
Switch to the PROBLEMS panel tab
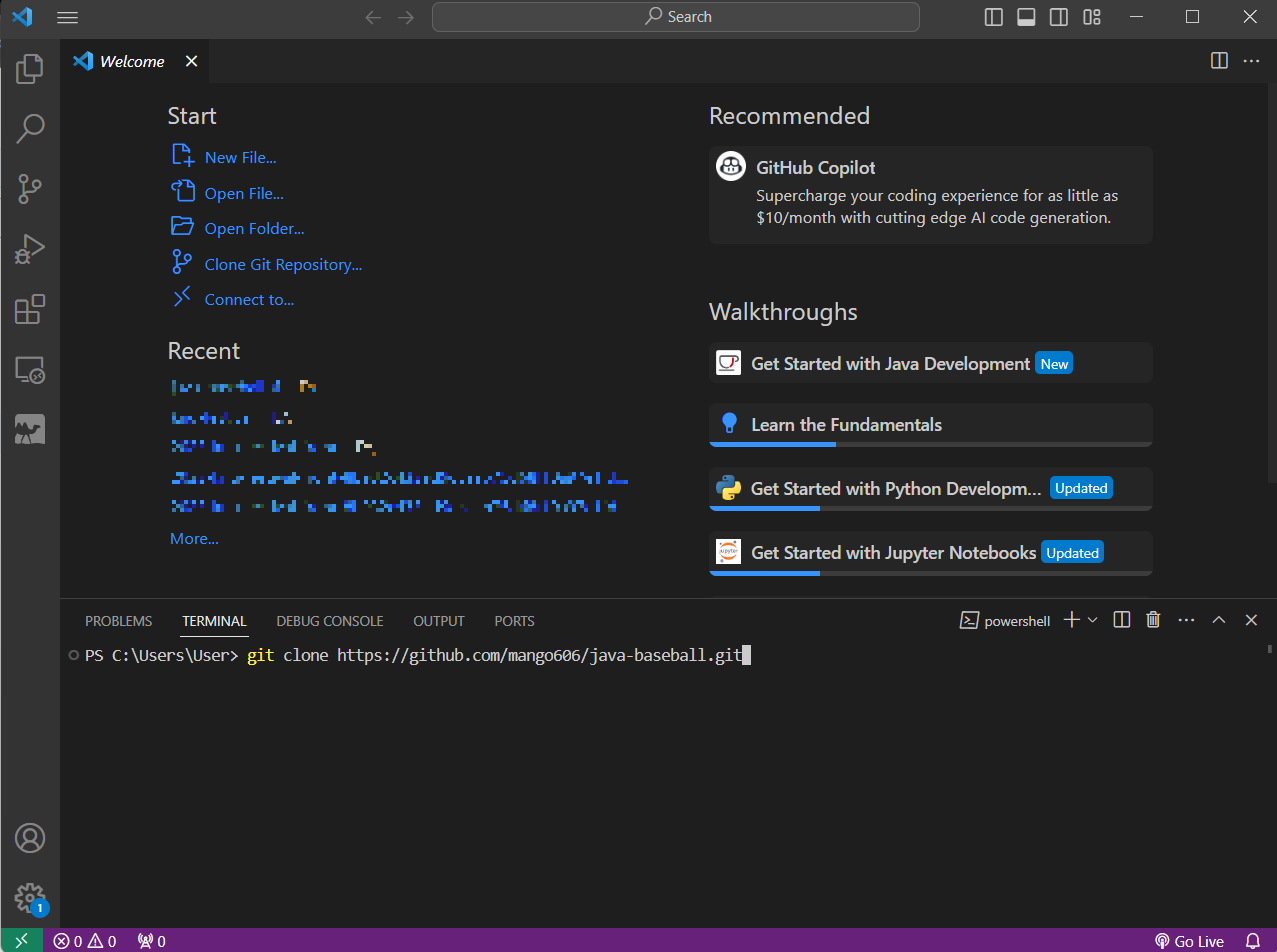coord(118,621)
